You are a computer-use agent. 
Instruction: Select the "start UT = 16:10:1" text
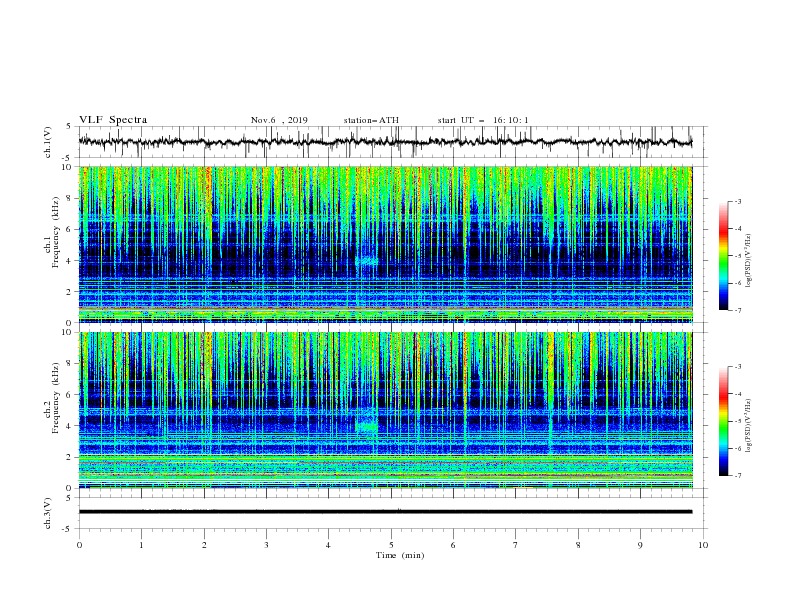tap(483, 120)
